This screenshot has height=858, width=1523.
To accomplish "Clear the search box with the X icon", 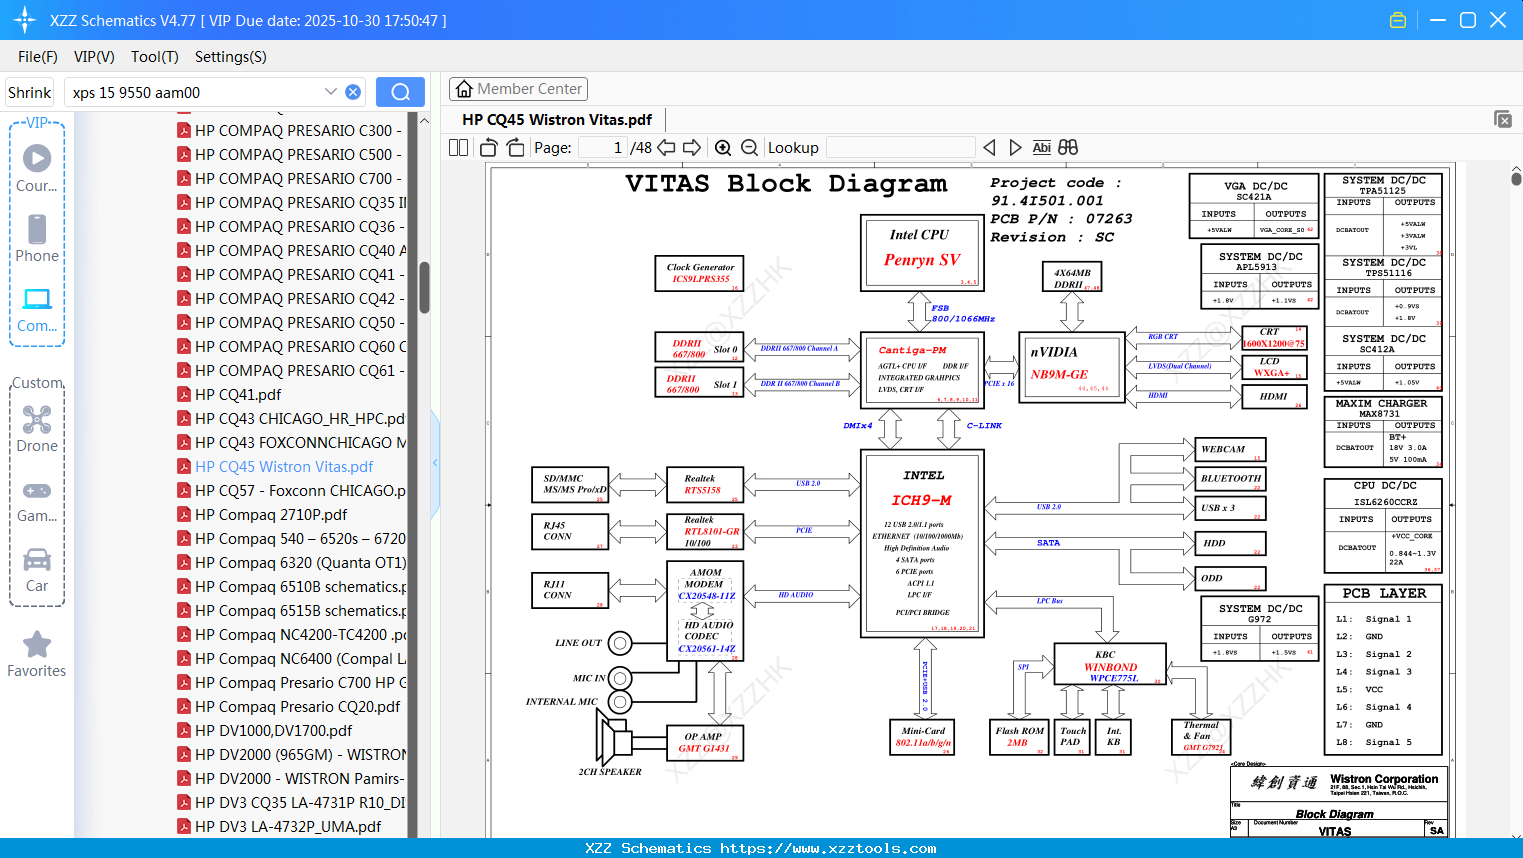I will pos(353,92).
